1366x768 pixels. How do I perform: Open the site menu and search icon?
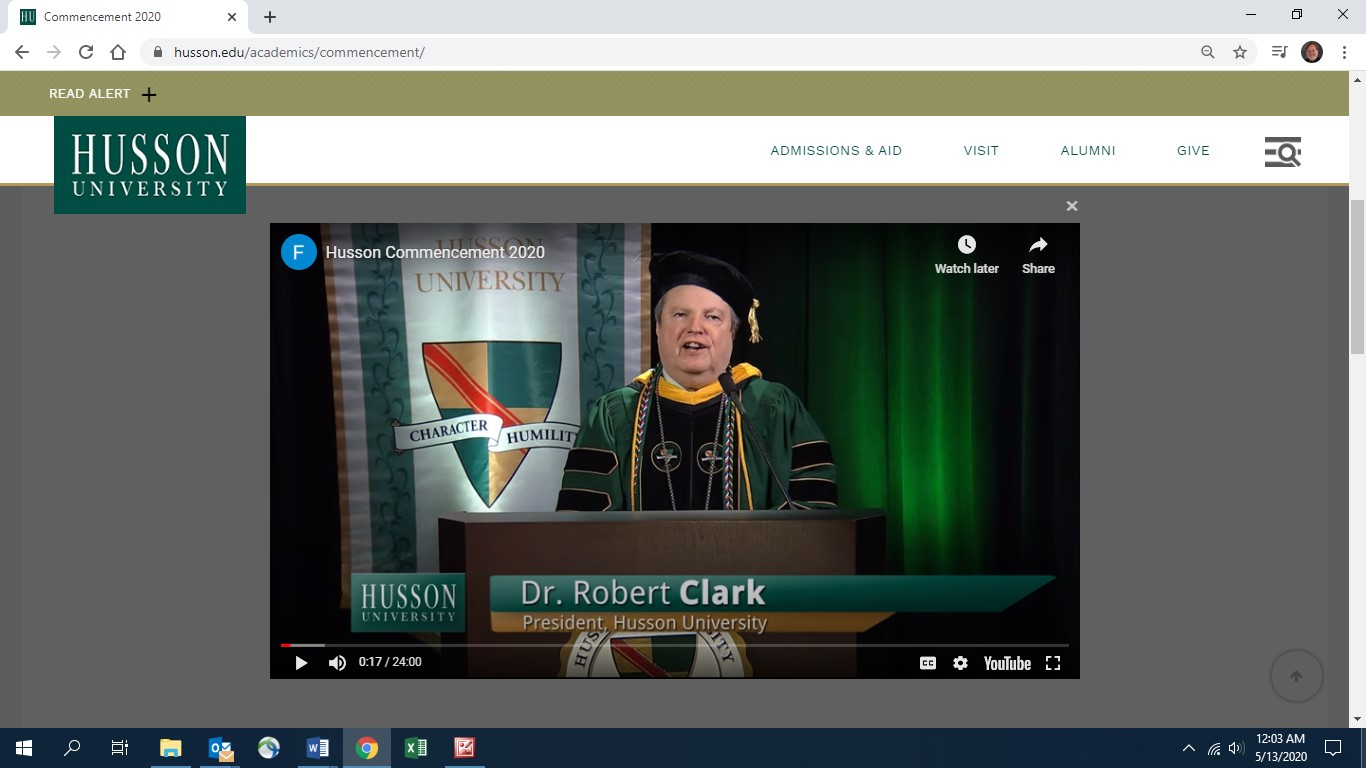pyautogui.click(x=1282, y=151)
